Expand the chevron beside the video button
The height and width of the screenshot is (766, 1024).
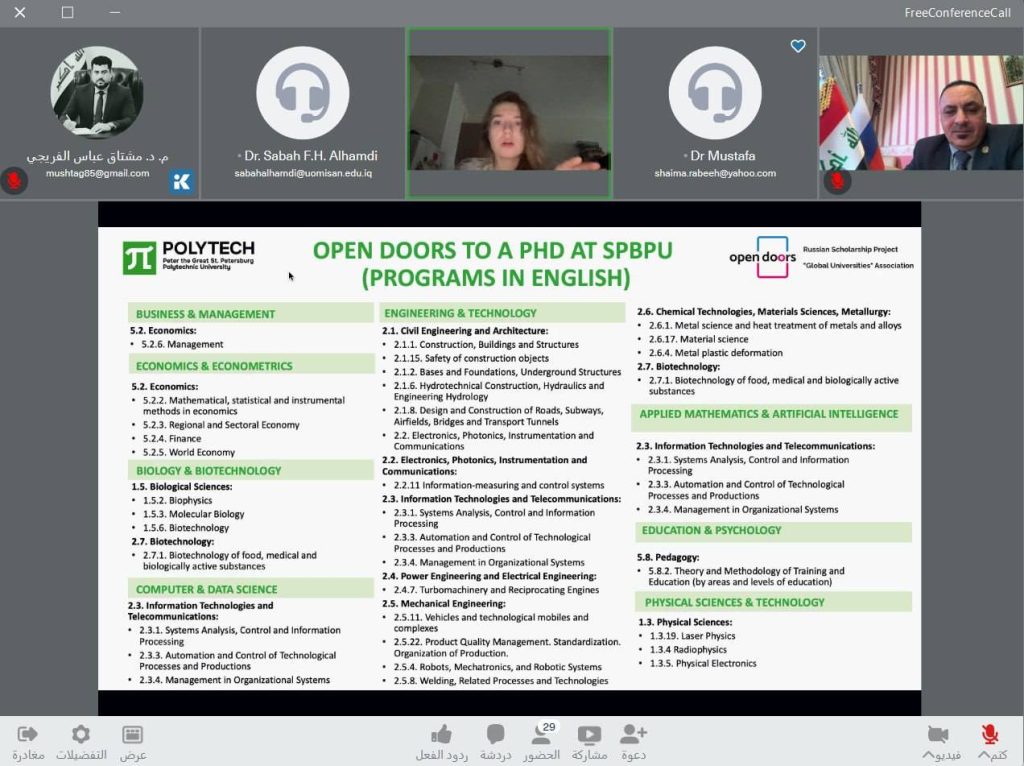[x=927, y=756]
